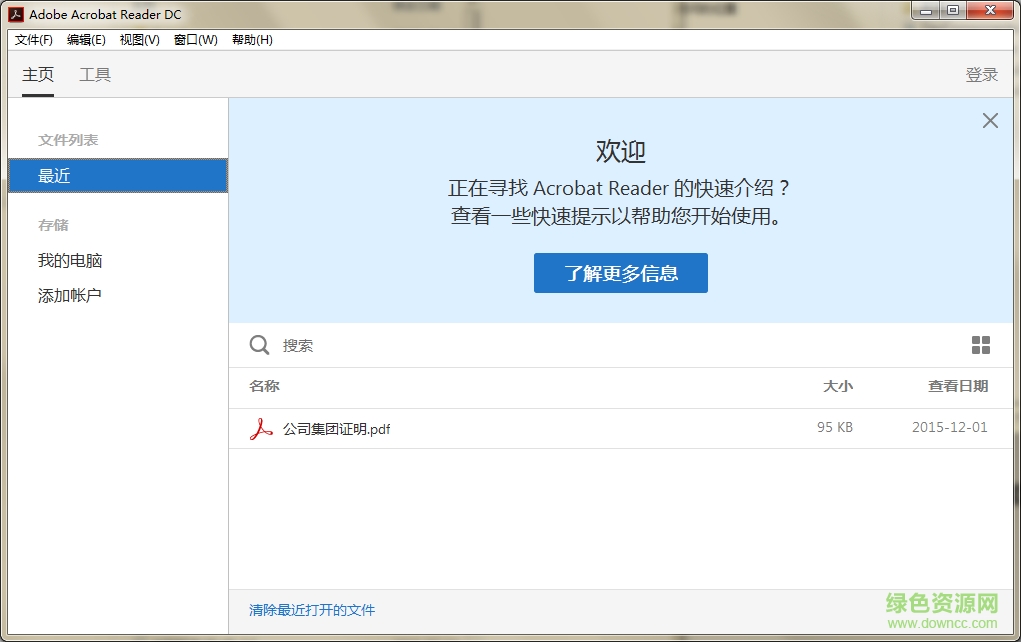Click the PDF icon beside 公司集团证明.pdf
Viewport: 1021px width, 642px height.
(260, 428)
